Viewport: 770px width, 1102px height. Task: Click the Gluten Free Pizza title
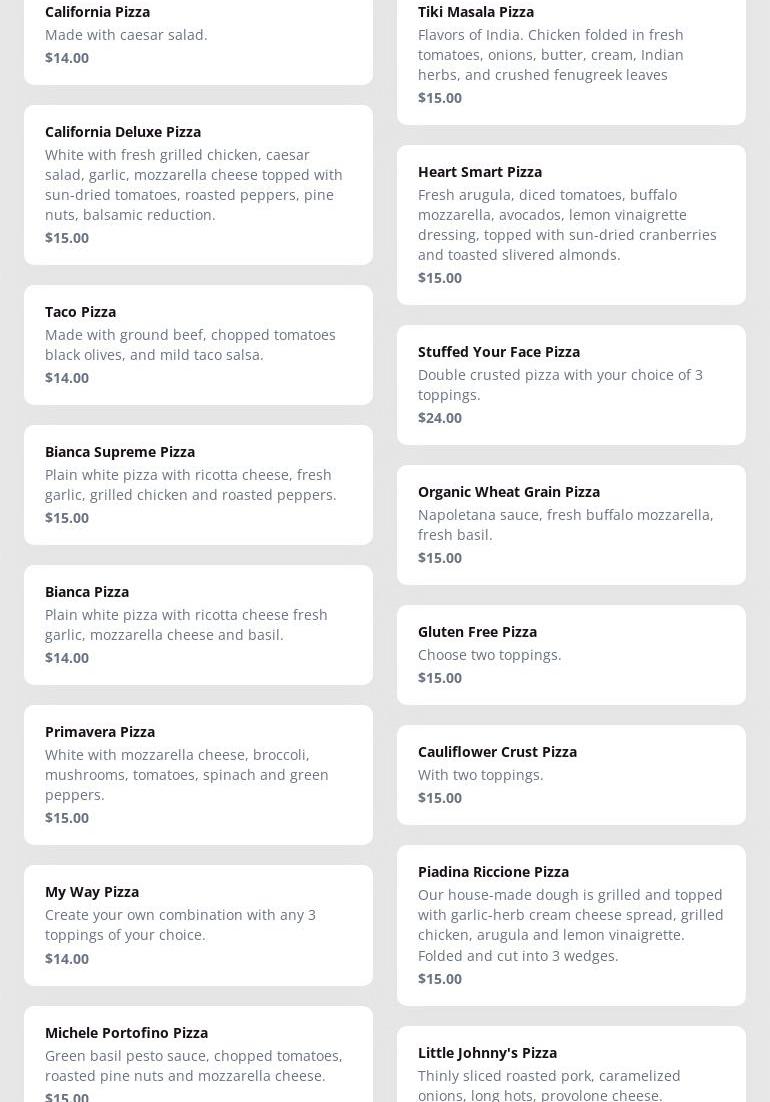477,632
